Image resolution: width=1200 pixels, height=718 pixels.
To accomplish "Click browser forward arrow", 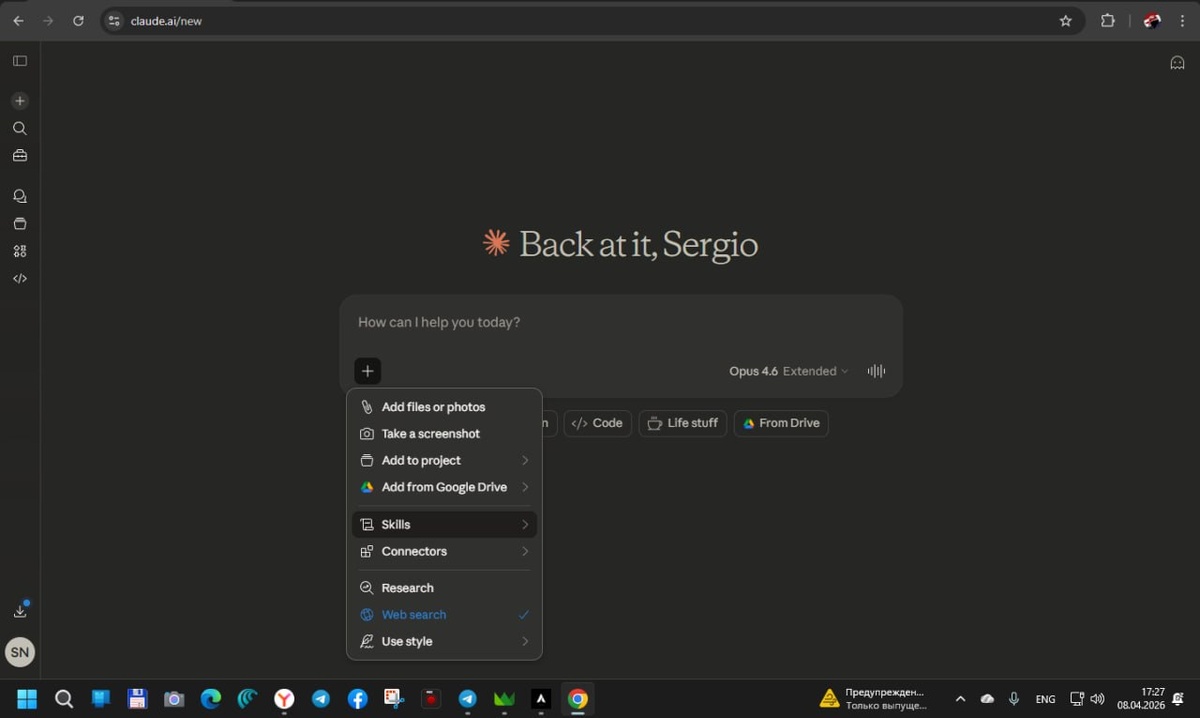I will pos(48,20).
